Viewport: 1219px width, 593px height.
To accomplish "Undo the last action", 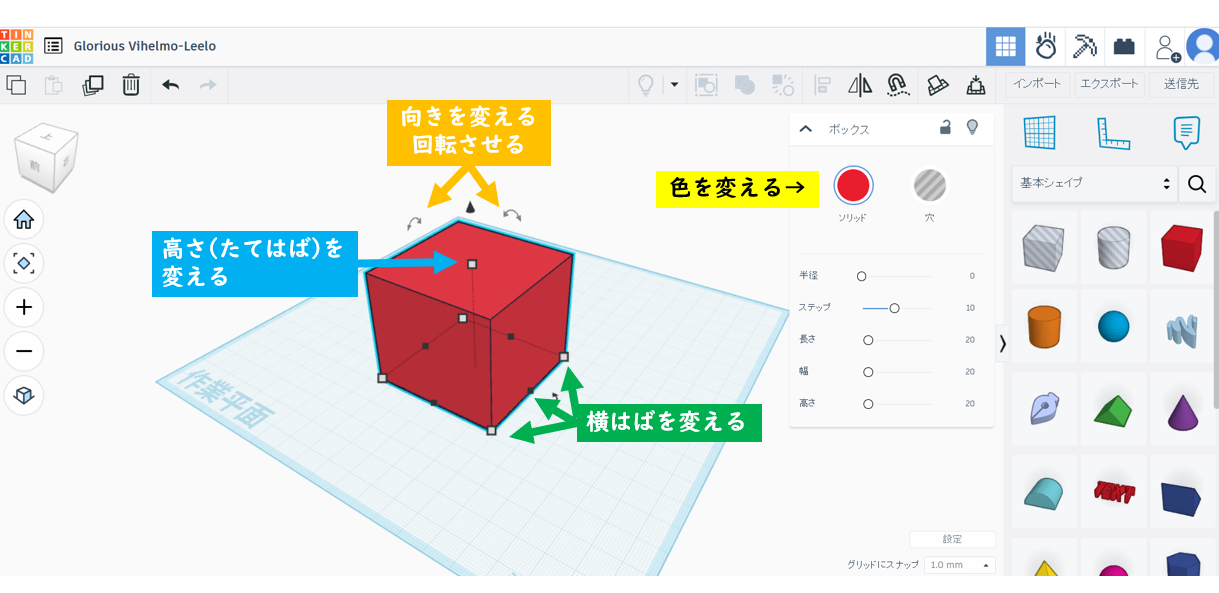I will (x=171, y=85).
